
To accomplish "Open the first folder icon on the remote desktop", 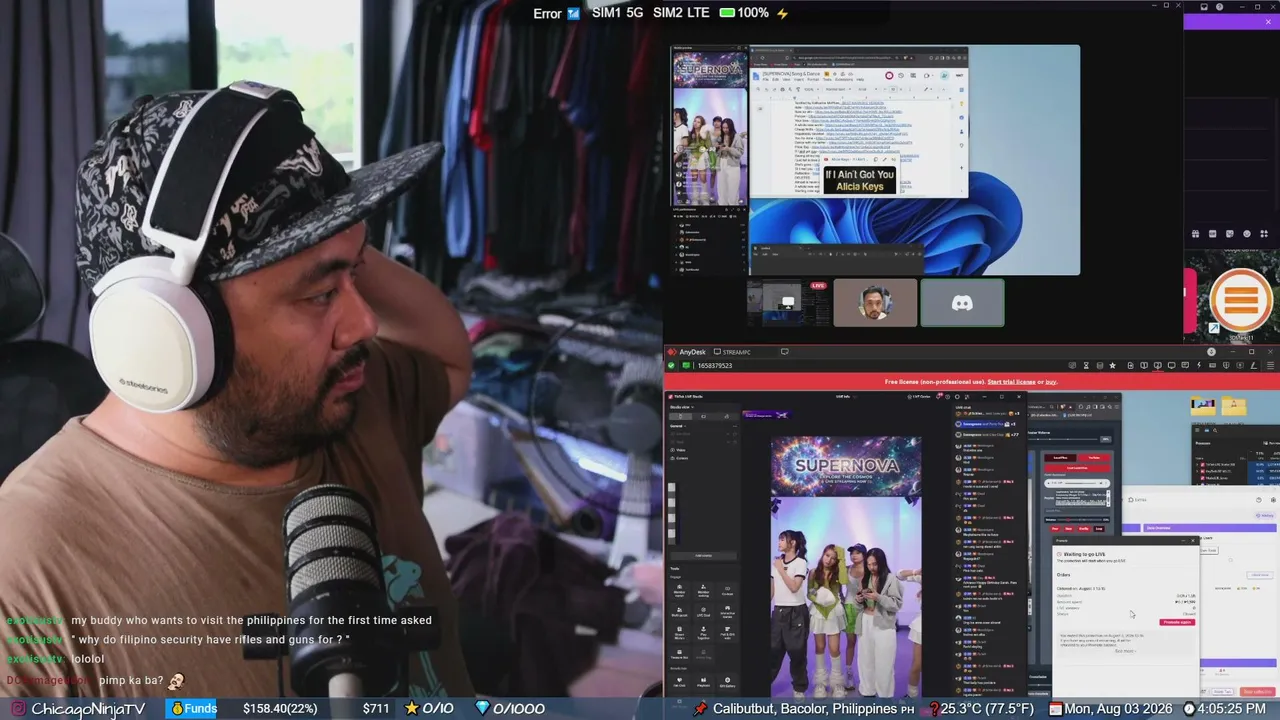I will pos(1203,406).
